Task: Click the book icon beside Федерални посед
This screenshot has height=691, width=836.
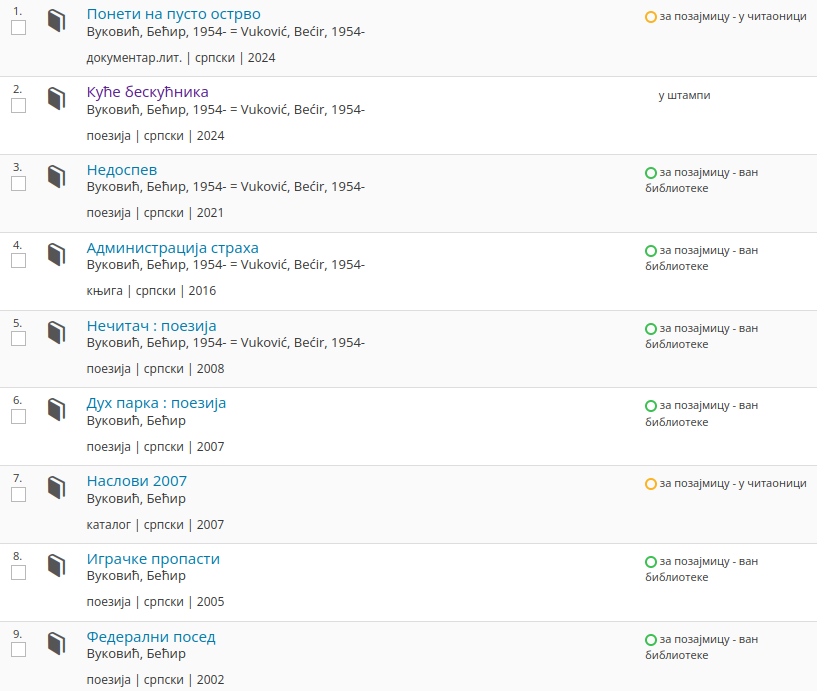Action: (56, 644)
